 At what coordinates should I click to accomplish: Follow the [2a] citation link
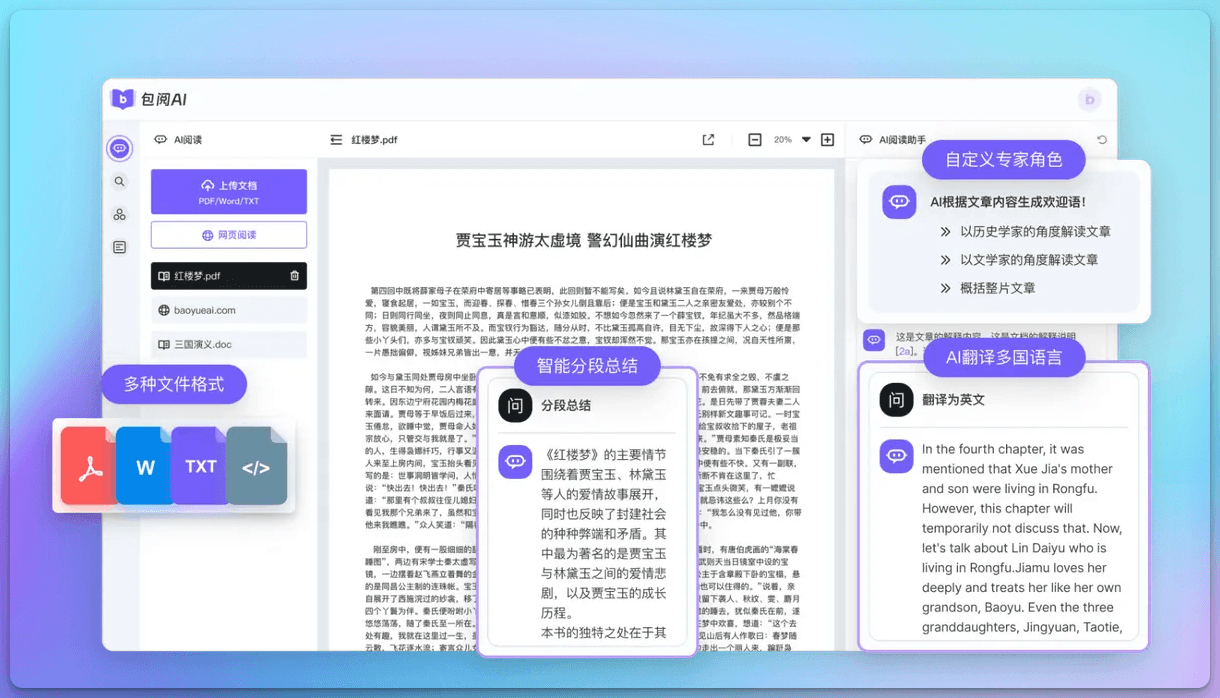(x=905, y=351)
